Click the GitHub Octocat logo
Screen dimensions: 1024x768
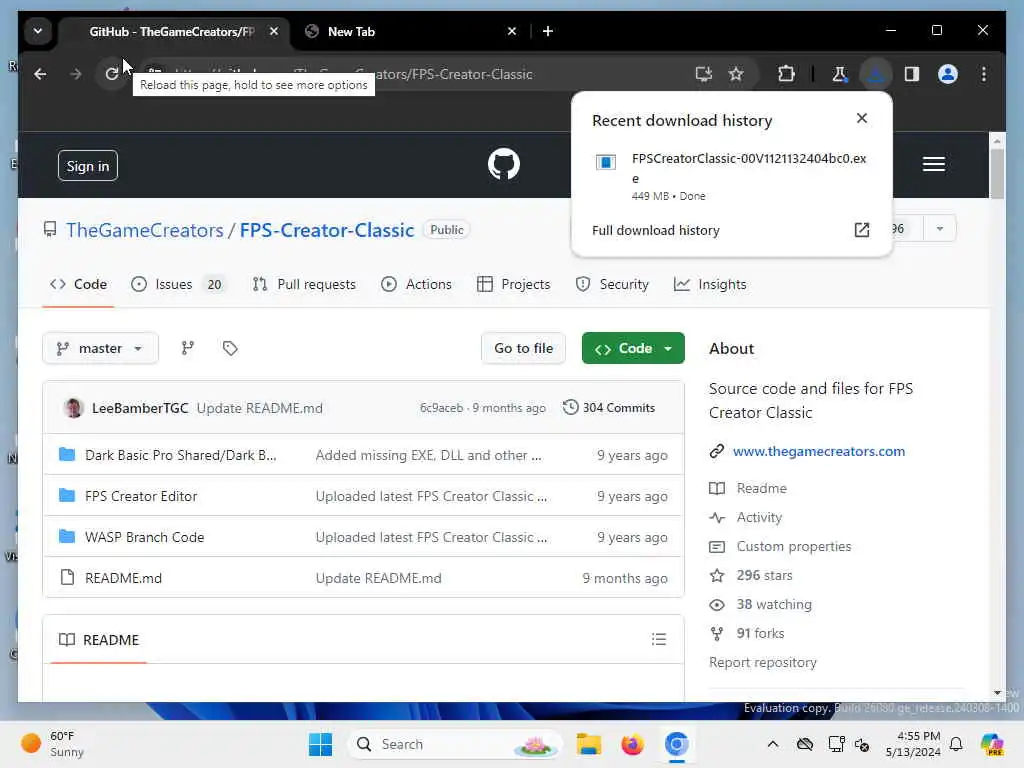click(504, 164)
